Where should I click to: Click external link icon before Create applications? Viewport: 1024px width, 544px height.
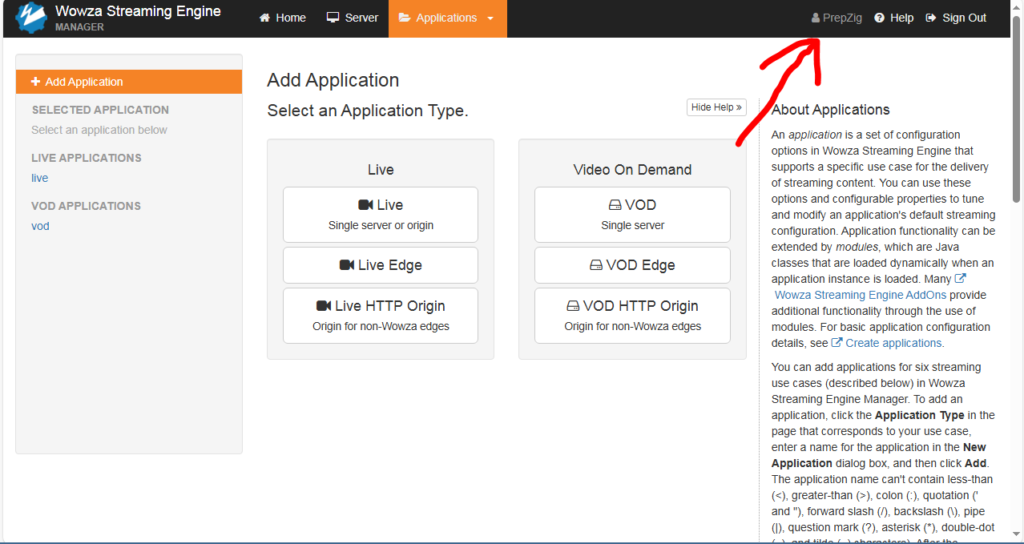point(836,343)
